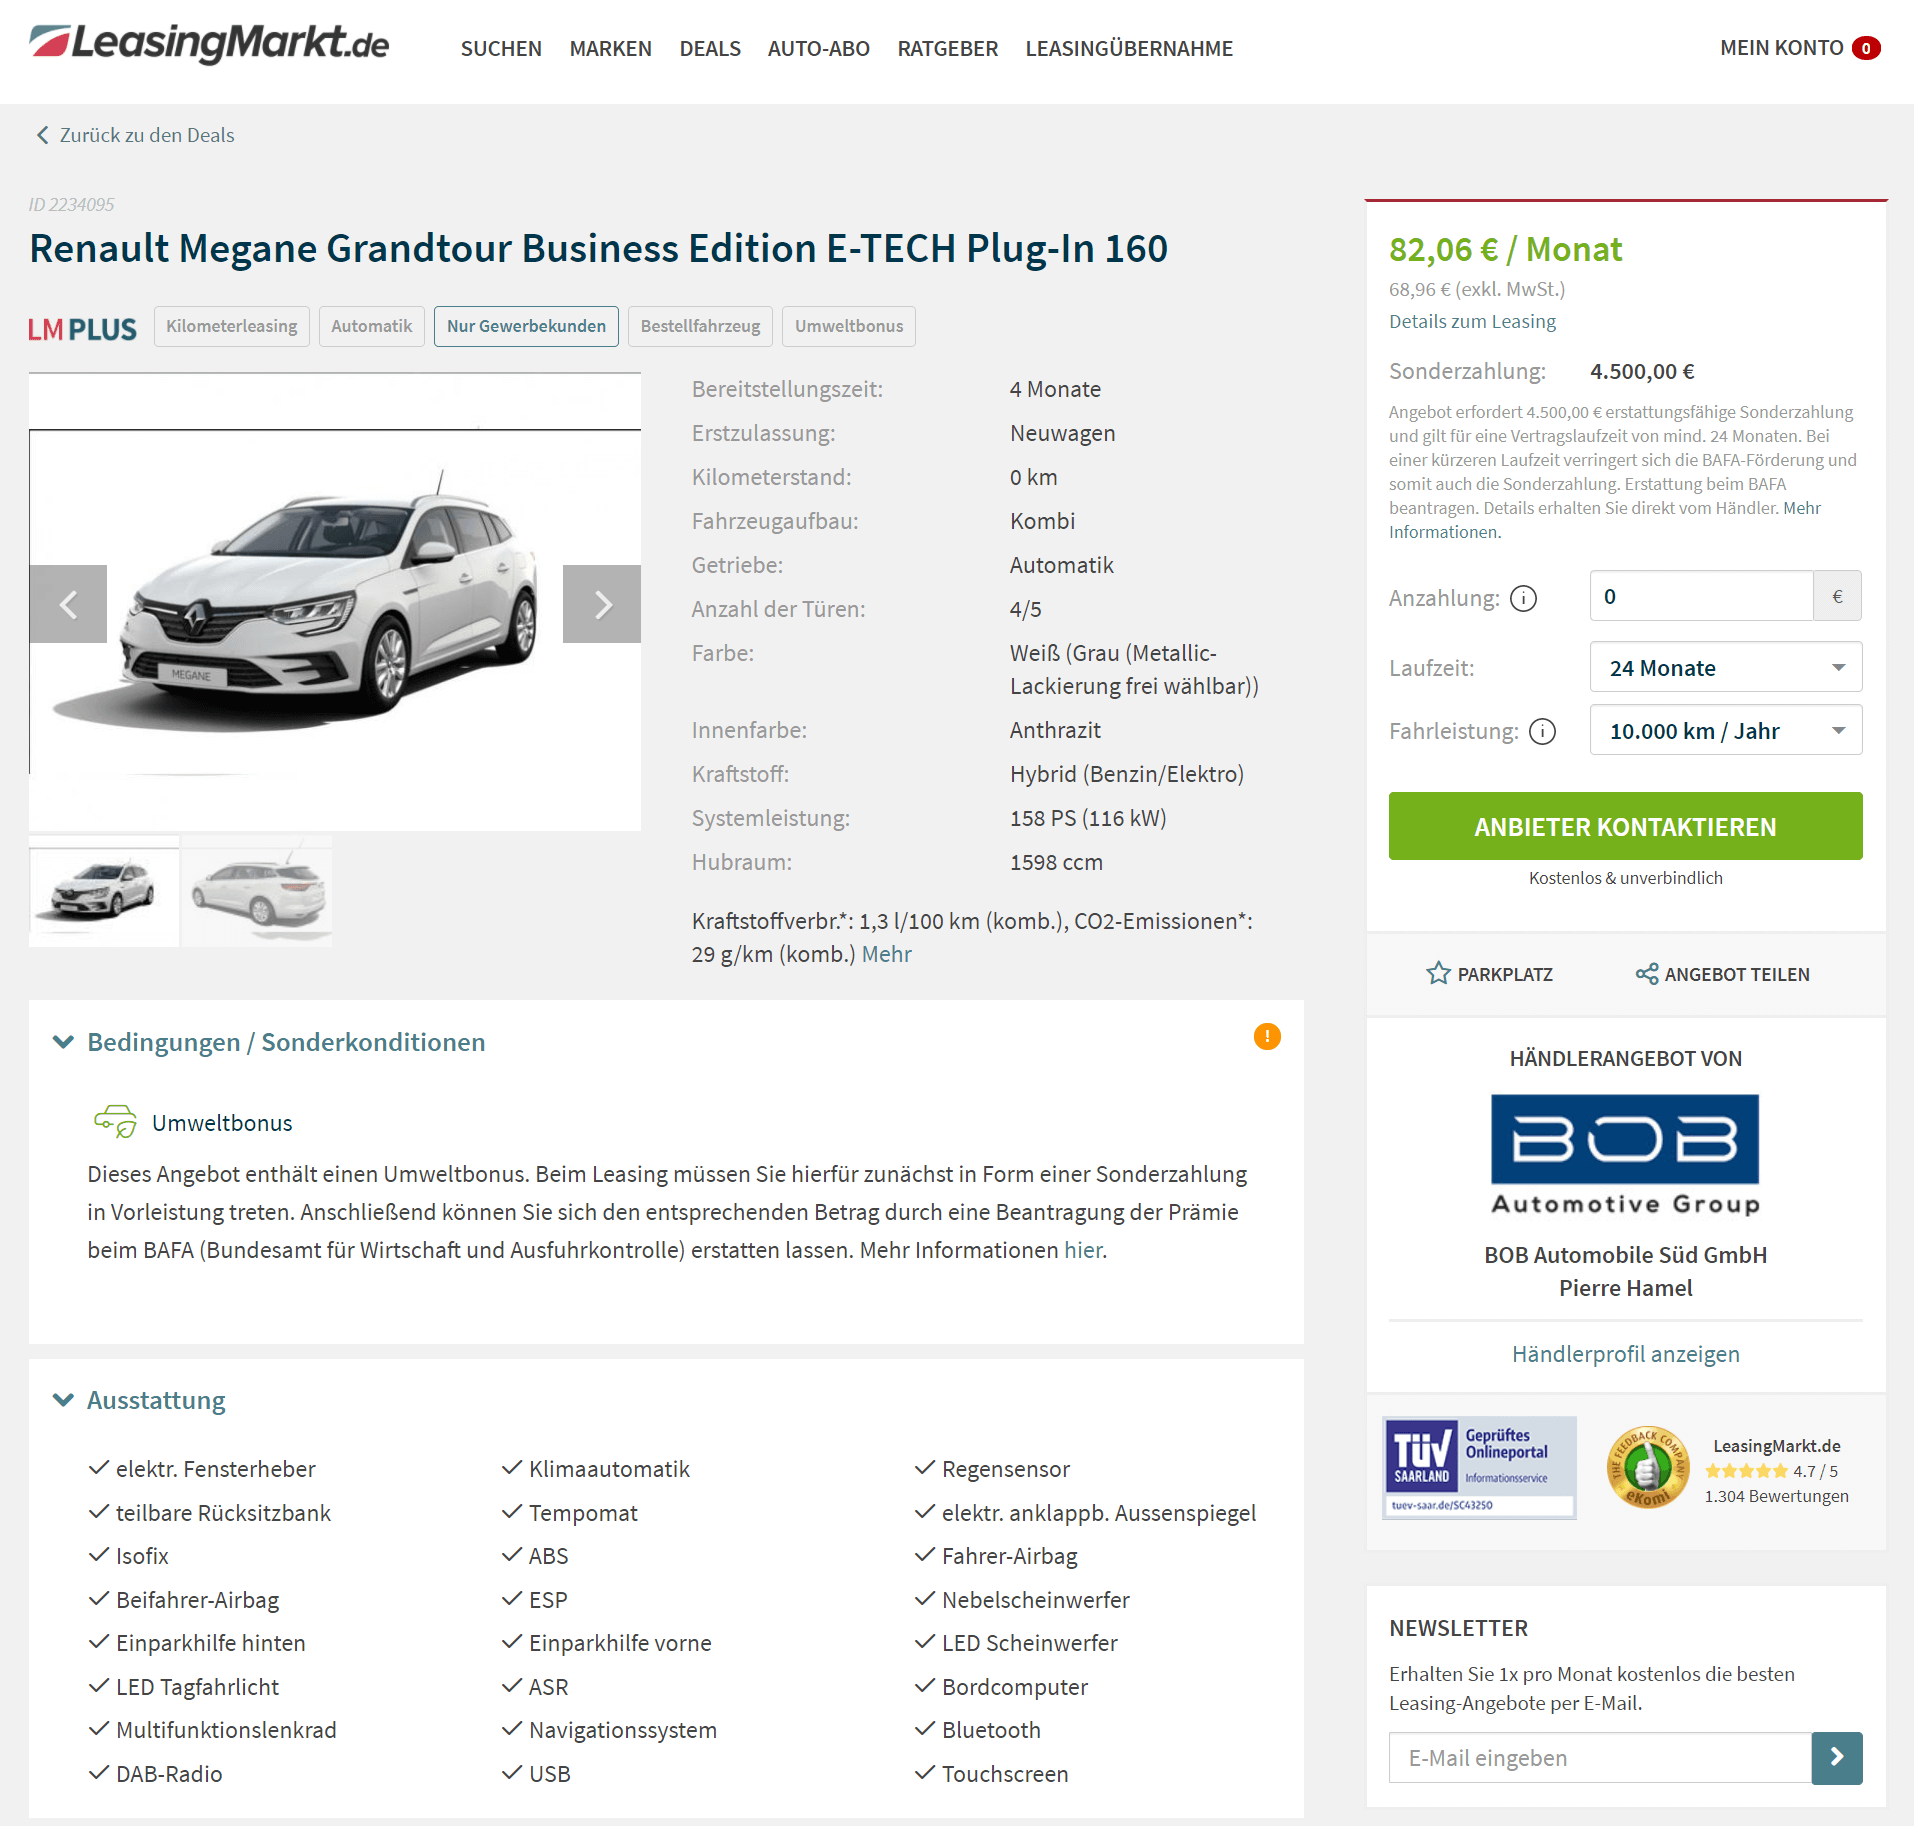Show next car image arrow
The height and width of the screenshot is (1826, 1914).
pyautogui.click(x=602, y=604)
